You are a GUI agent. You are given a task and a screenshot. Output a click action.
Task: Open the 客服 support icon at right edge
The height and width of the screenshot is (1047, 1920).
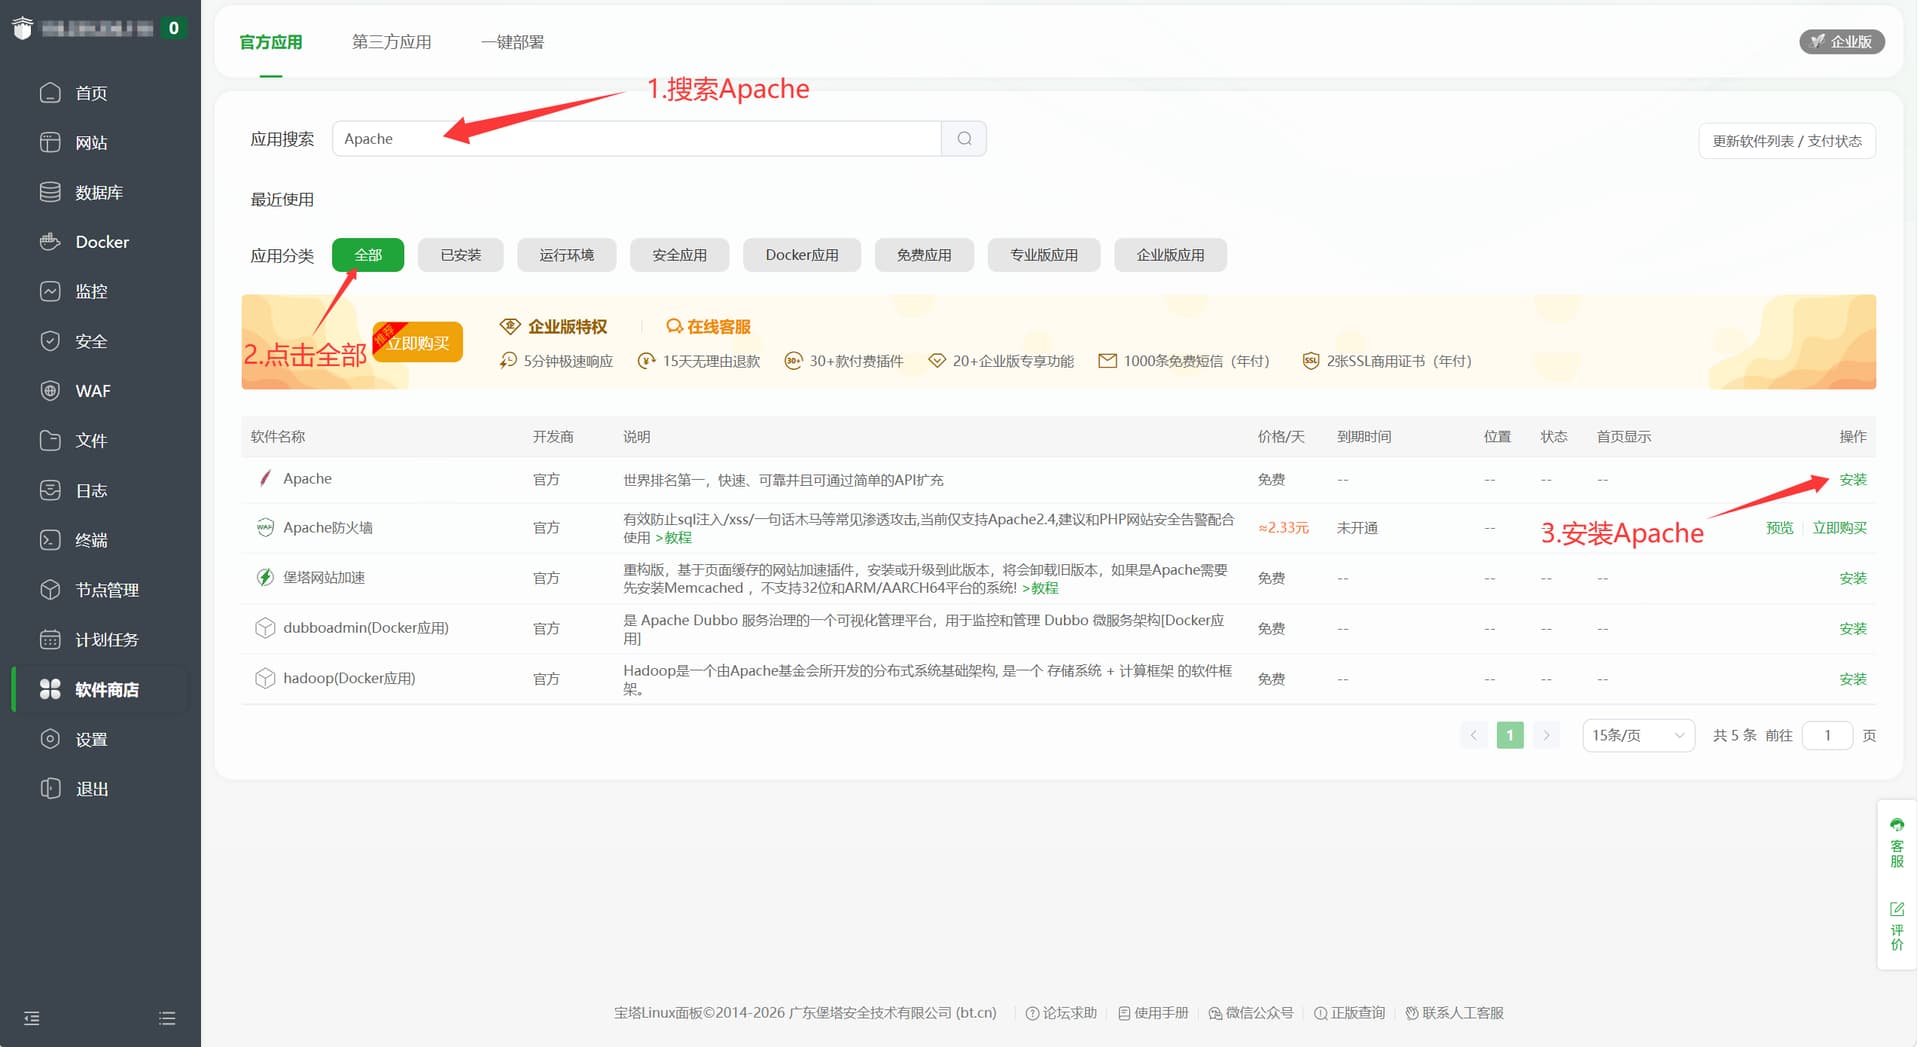tap(1897, 843)
